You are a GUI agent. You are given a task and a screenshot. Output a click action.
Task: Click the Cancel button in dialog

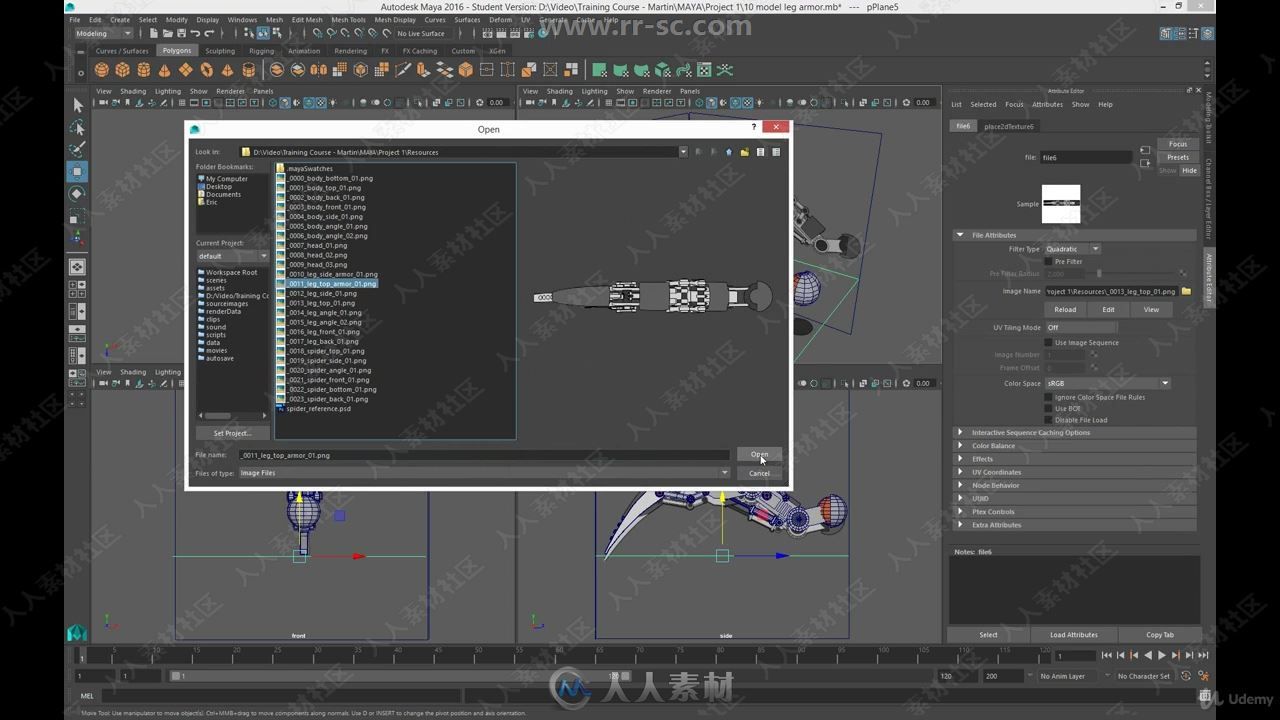759,473
